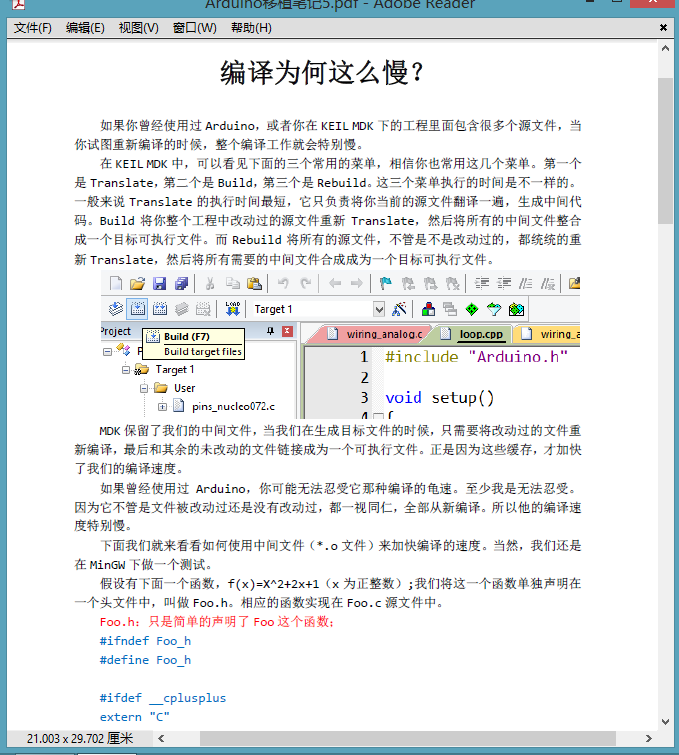Click the vertical scrollbar up arrow

point(666,48)
